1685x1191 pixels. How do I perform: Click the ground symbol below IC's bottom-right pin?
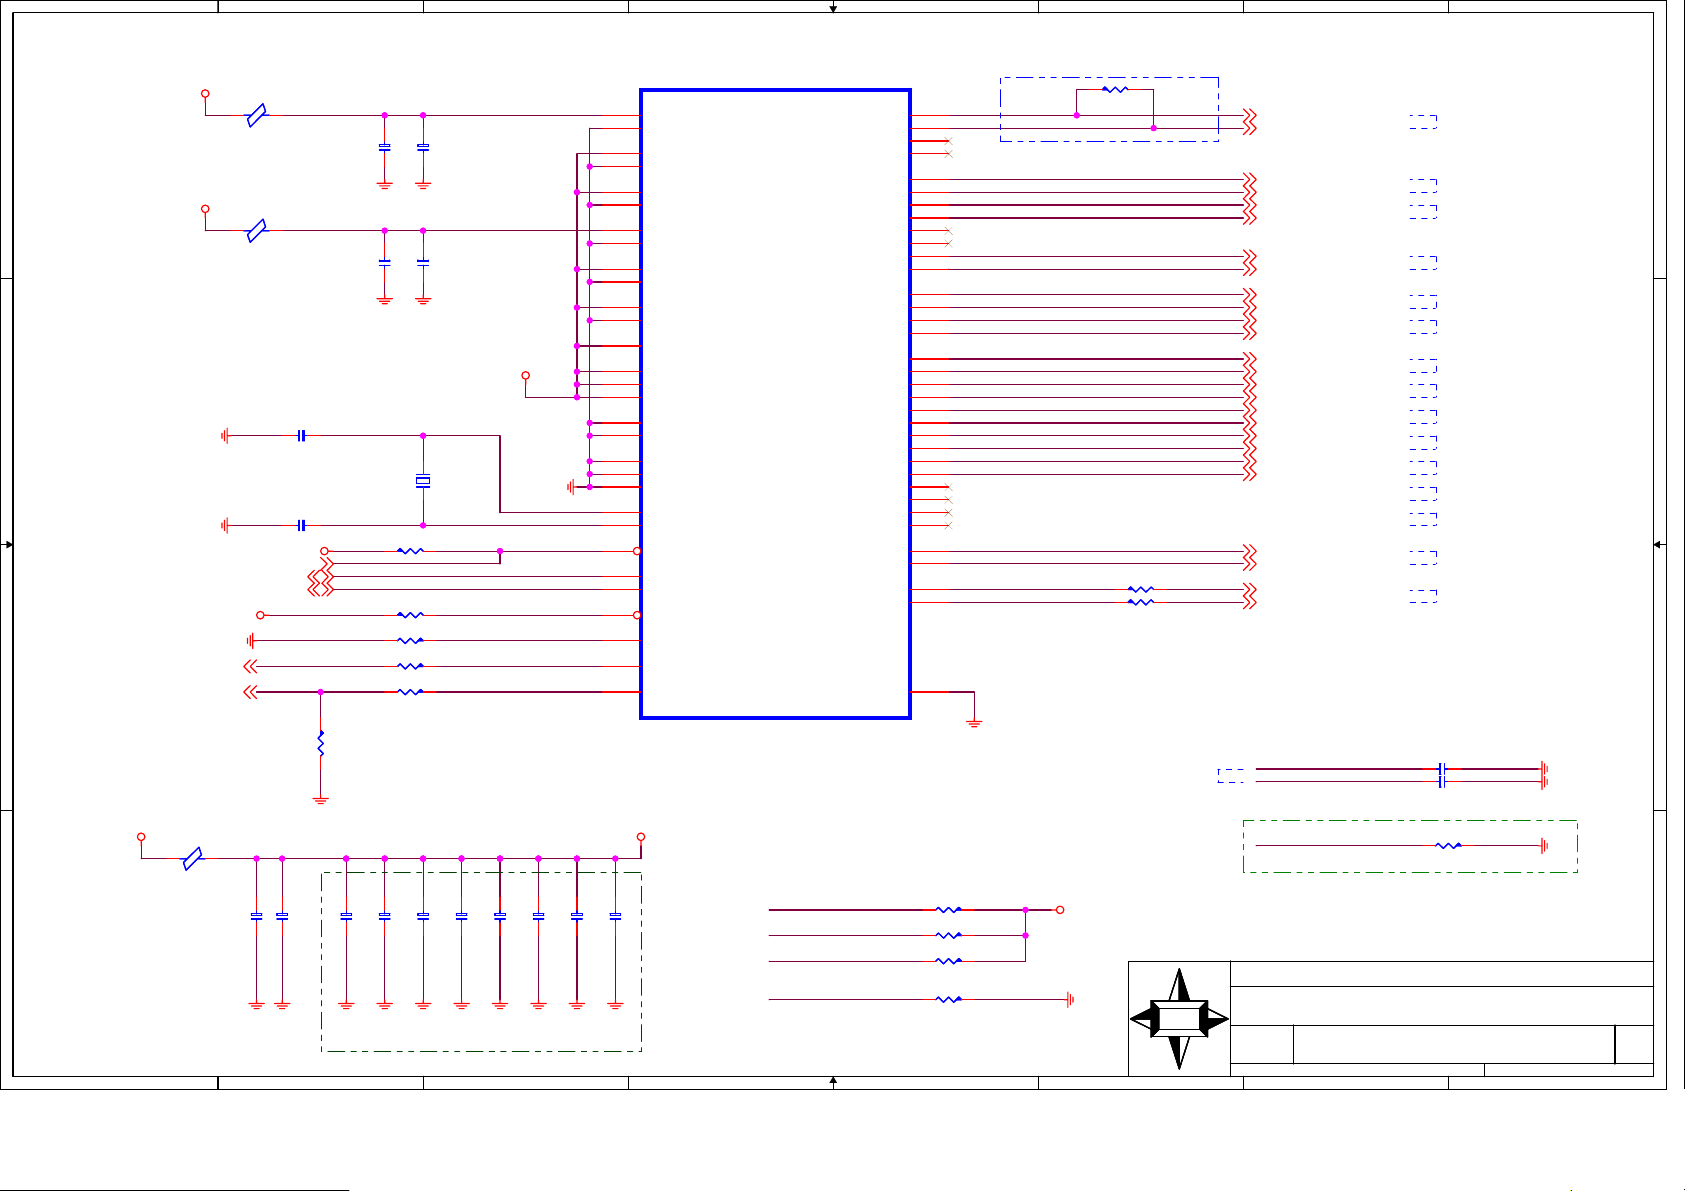[974, 723]
